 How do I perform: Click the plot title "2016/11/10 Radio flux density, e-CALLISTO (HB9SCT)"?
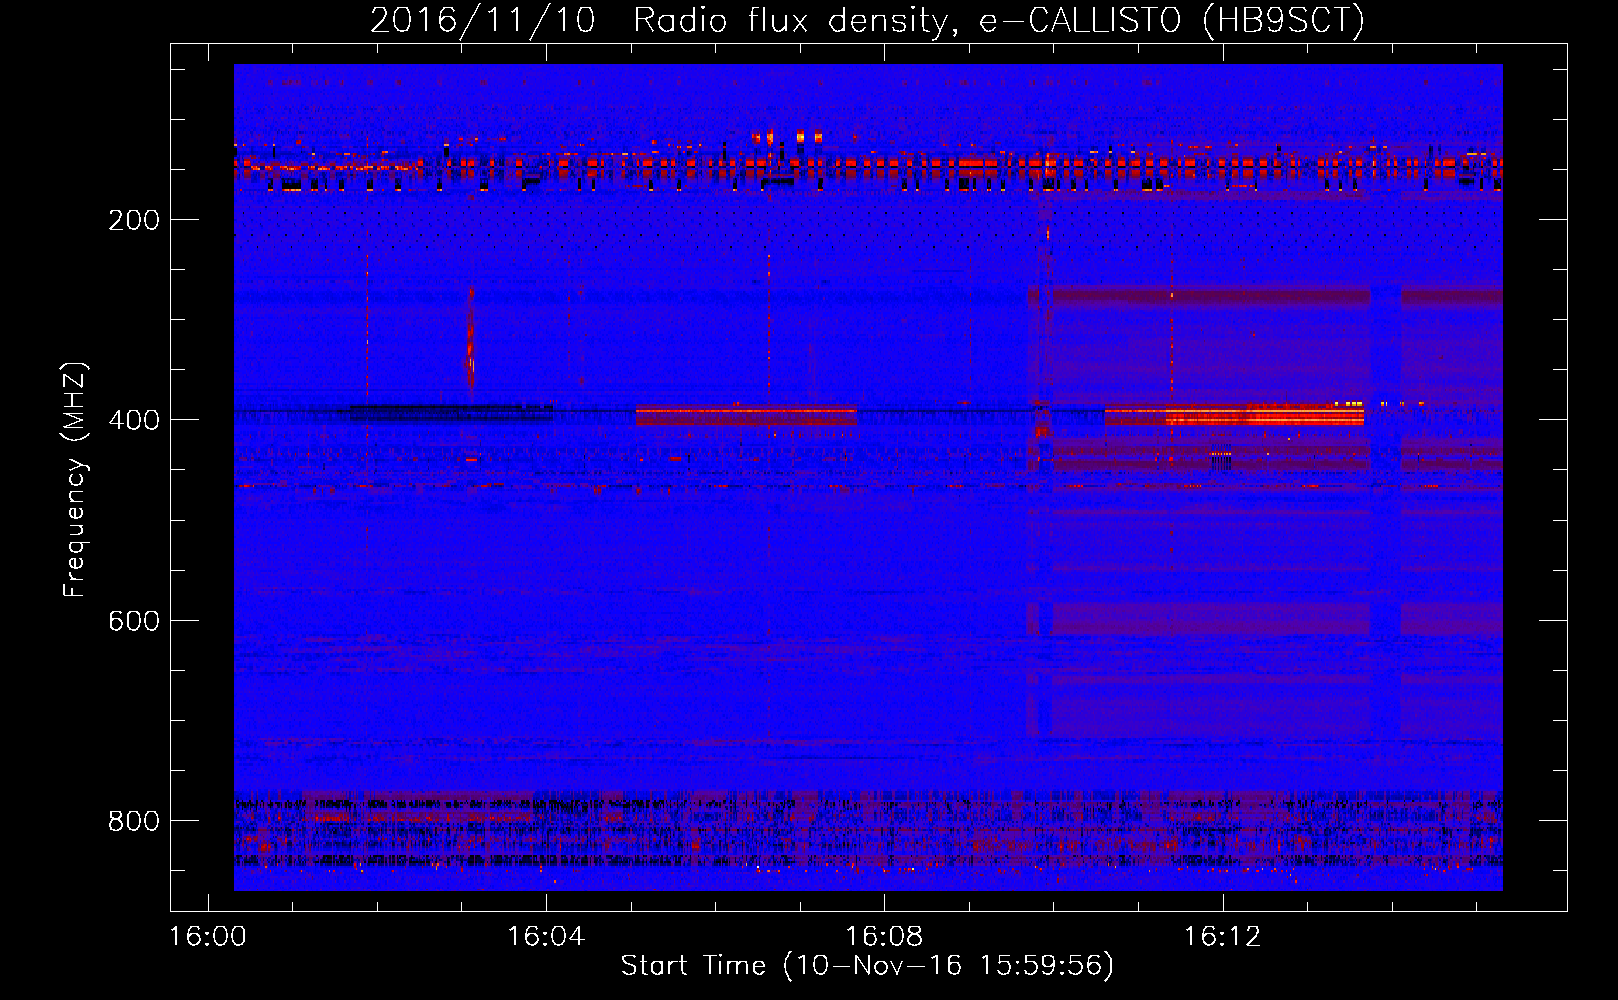(x=867, y=20)
